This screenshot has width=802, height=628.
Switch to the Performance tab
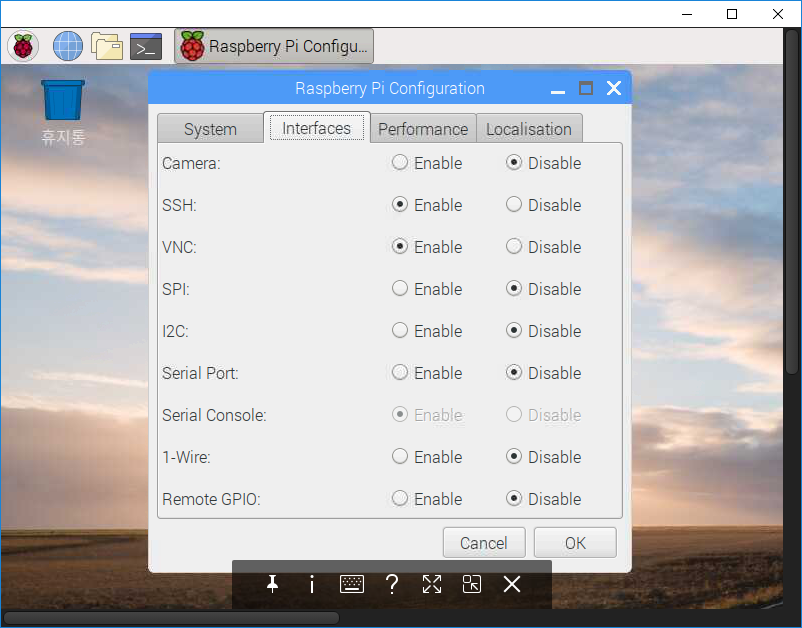[x=423, y=129]
